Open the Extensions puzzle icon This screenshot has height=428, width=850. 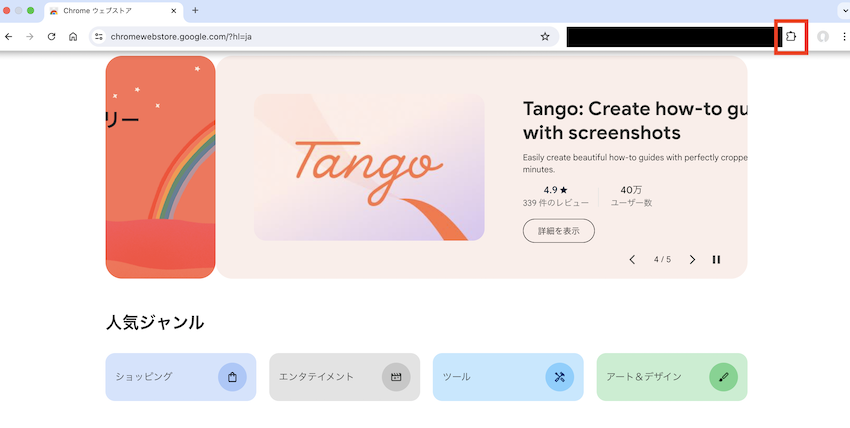click(791, 36)
